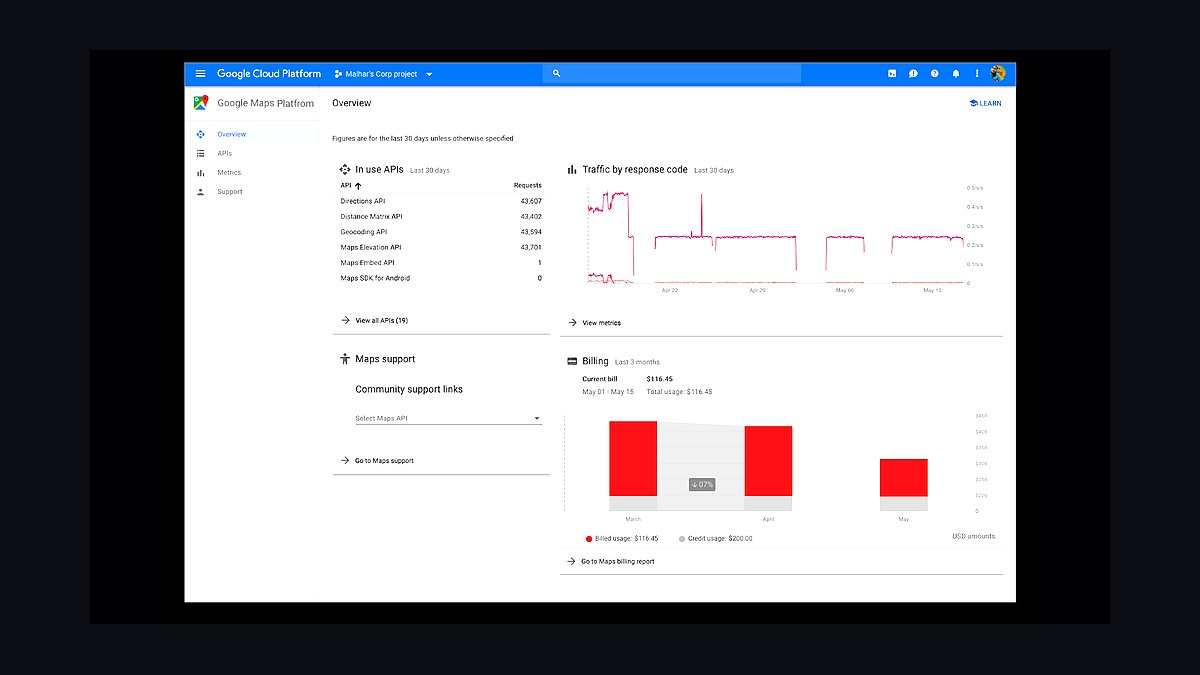1200x675 pixels.
Task: Open the View metrics link
Action: coord(594,323)
